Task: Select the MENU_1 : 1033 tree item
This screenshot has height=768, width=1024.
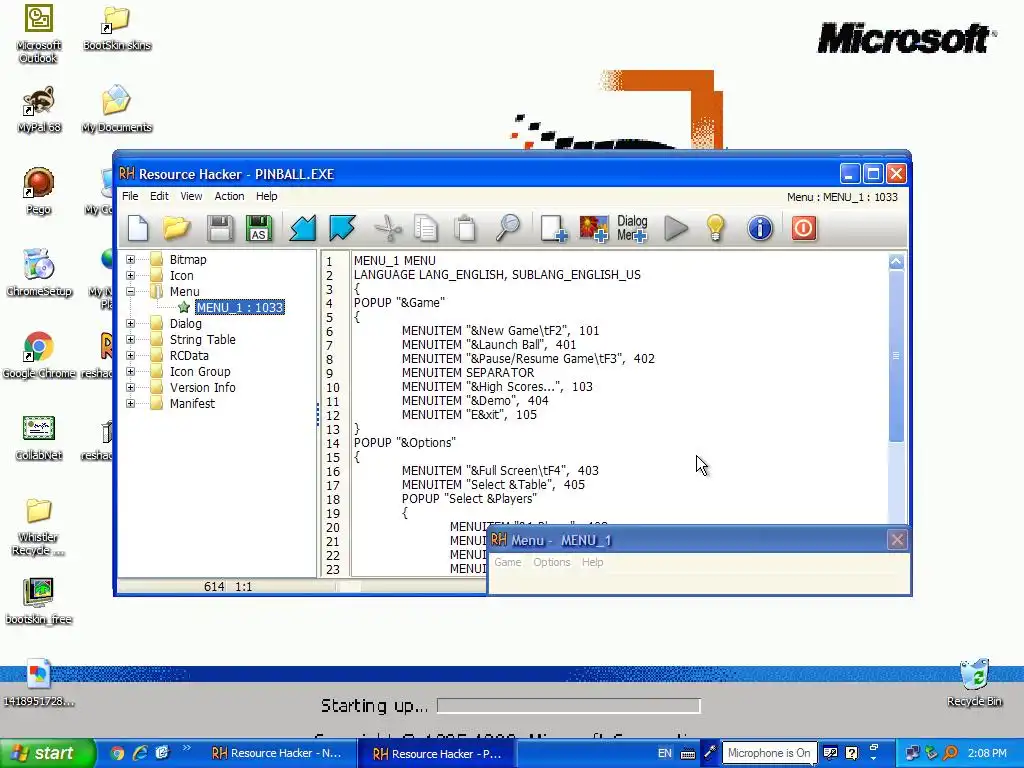Action: [240, 308]
